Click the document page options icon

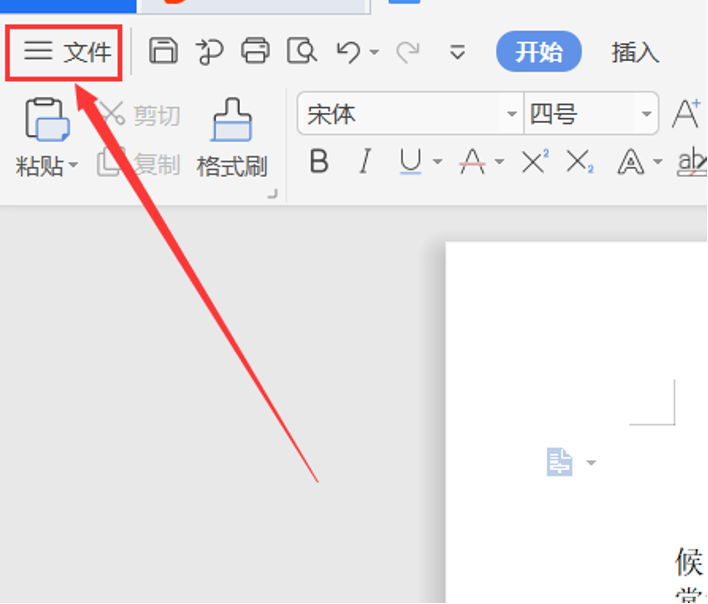click(x=560, y=462)
